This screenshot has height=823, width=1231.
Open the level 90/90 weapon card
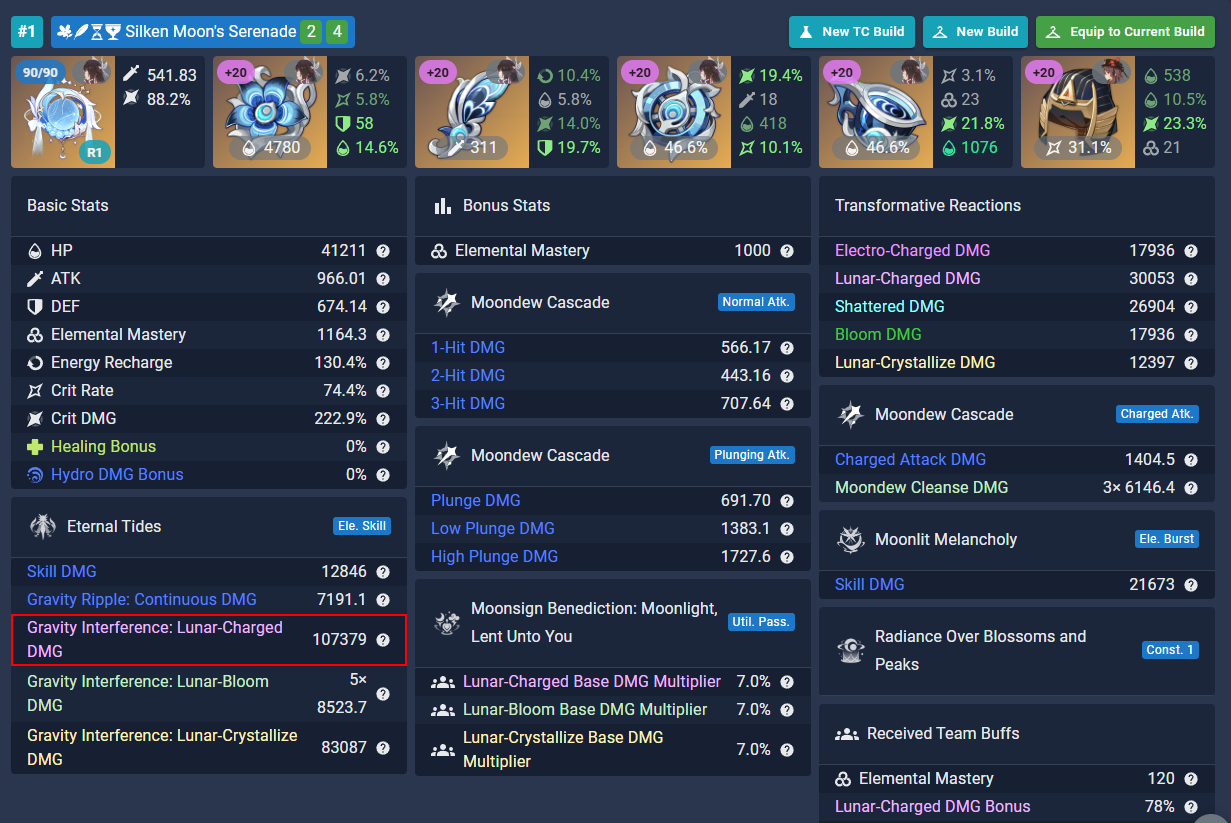(63, 112)
